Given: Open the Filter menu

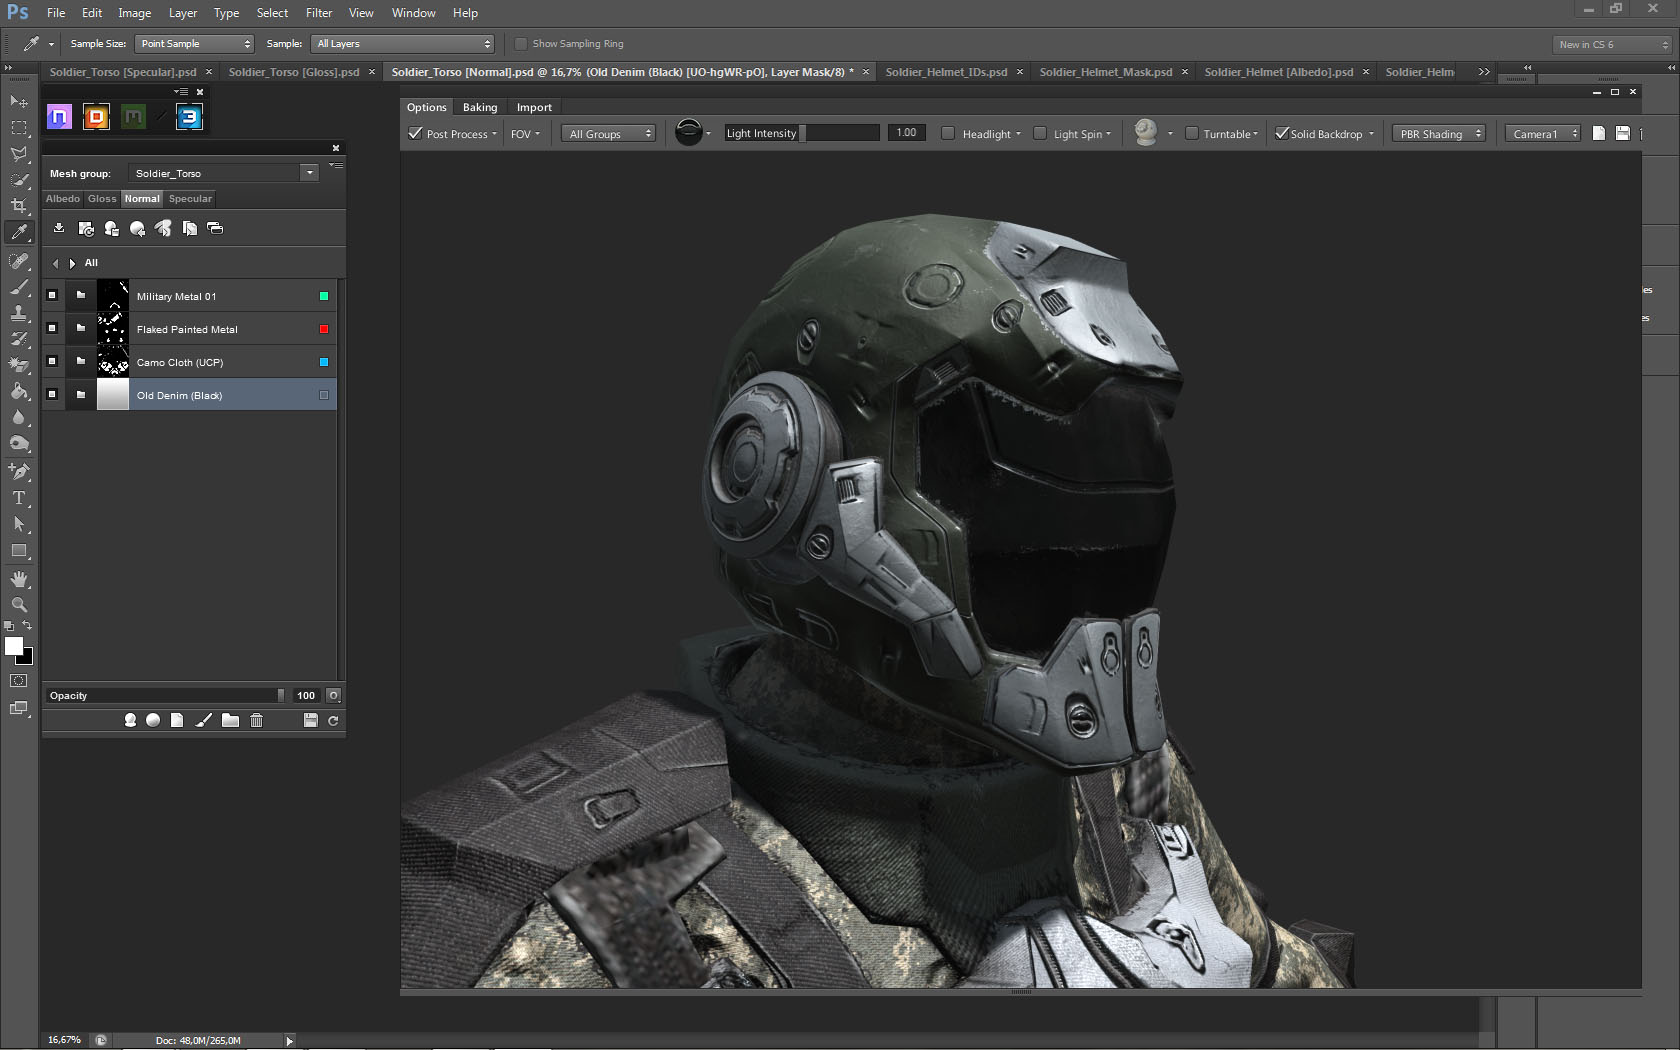Looking at the screenshot, I should pos(319,13).
